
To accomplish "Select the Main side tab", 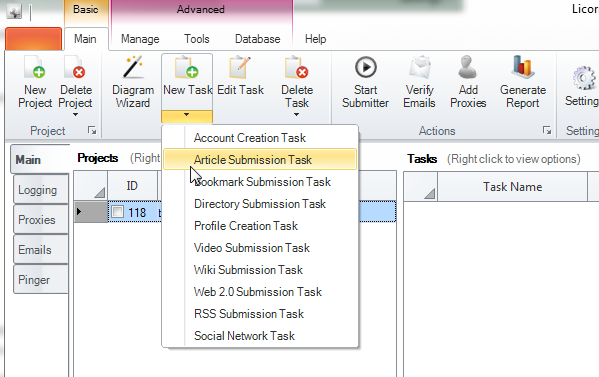I will (x=39, y=160).
